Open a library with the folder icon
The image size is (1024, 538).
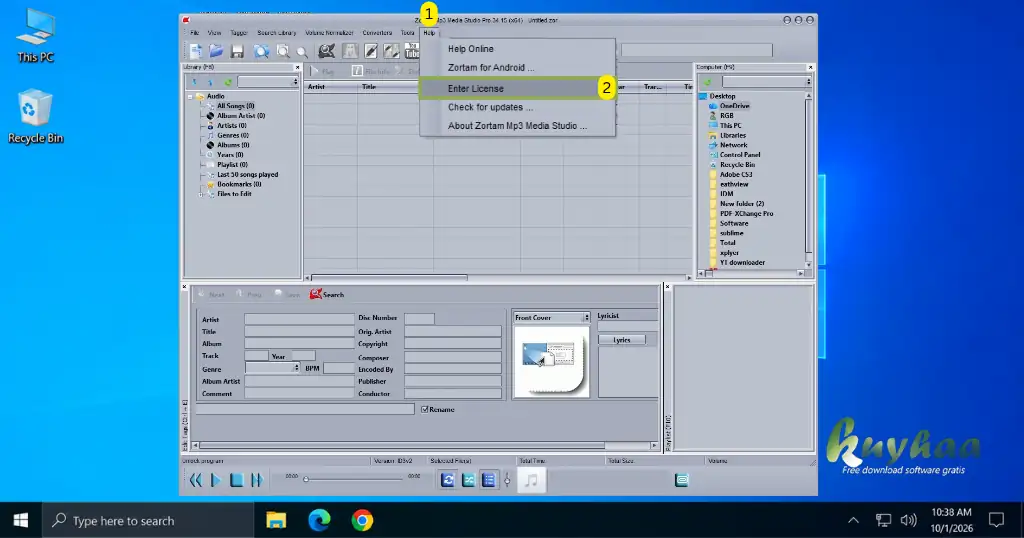point(216,51)
